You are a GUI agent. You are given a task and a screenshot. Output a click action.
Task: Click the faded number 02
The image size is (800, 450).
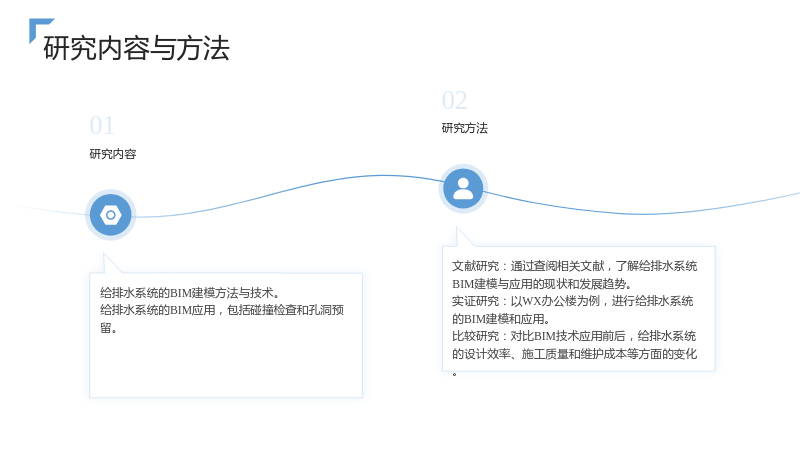pyautogui.click(x=455, y=101)
